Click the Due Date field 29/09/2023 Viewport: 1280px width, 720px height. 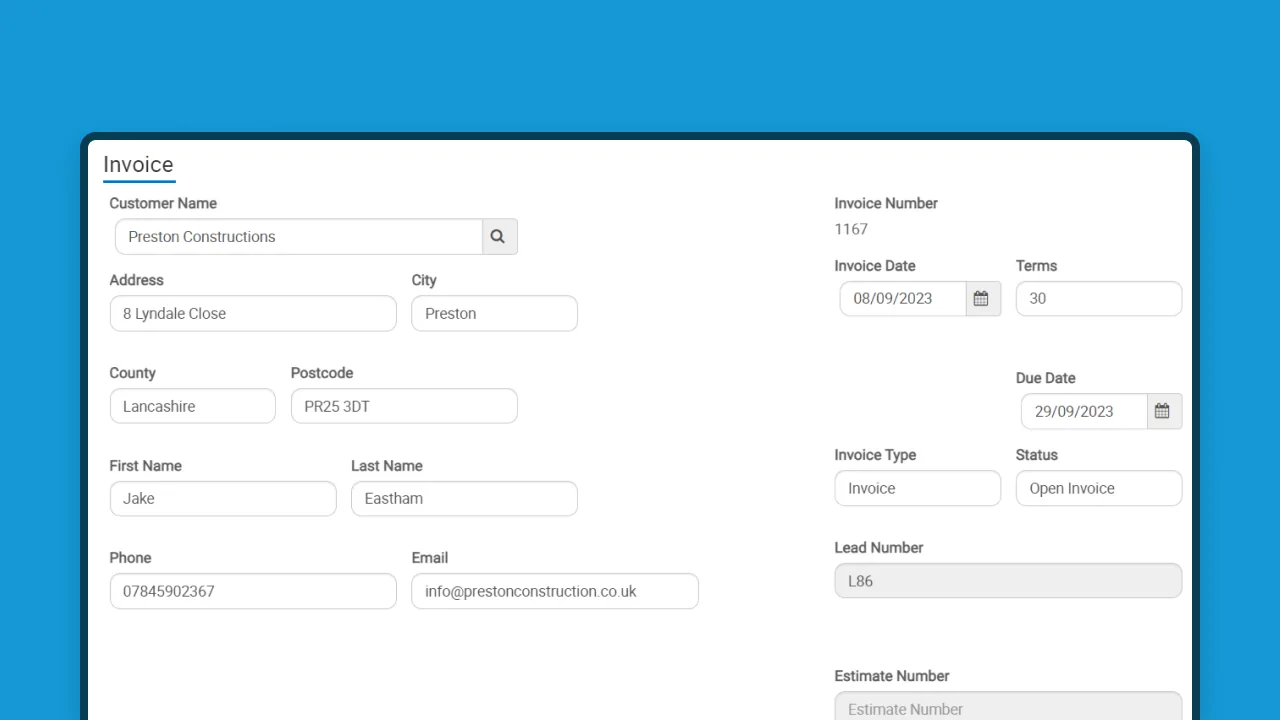tap(1084, 411)
